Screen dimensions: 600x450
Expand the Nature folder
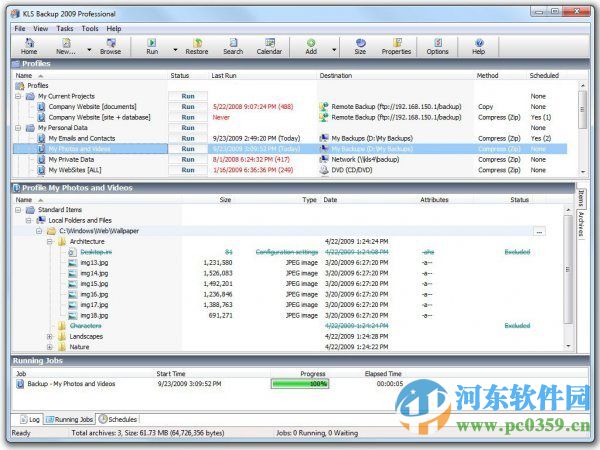pyautogui.click(x=49, y=347)
